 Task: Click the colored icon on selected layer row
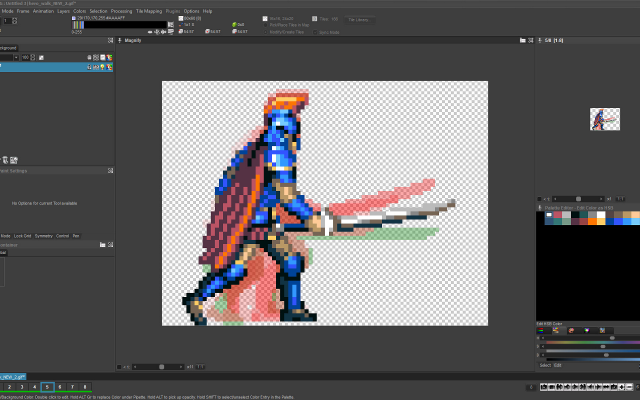[x=109, y=67]
